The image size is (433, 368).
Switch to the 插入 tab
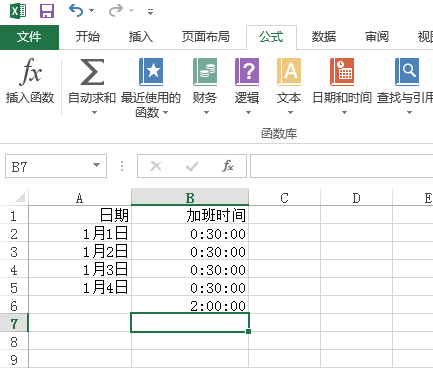point(140,37)
